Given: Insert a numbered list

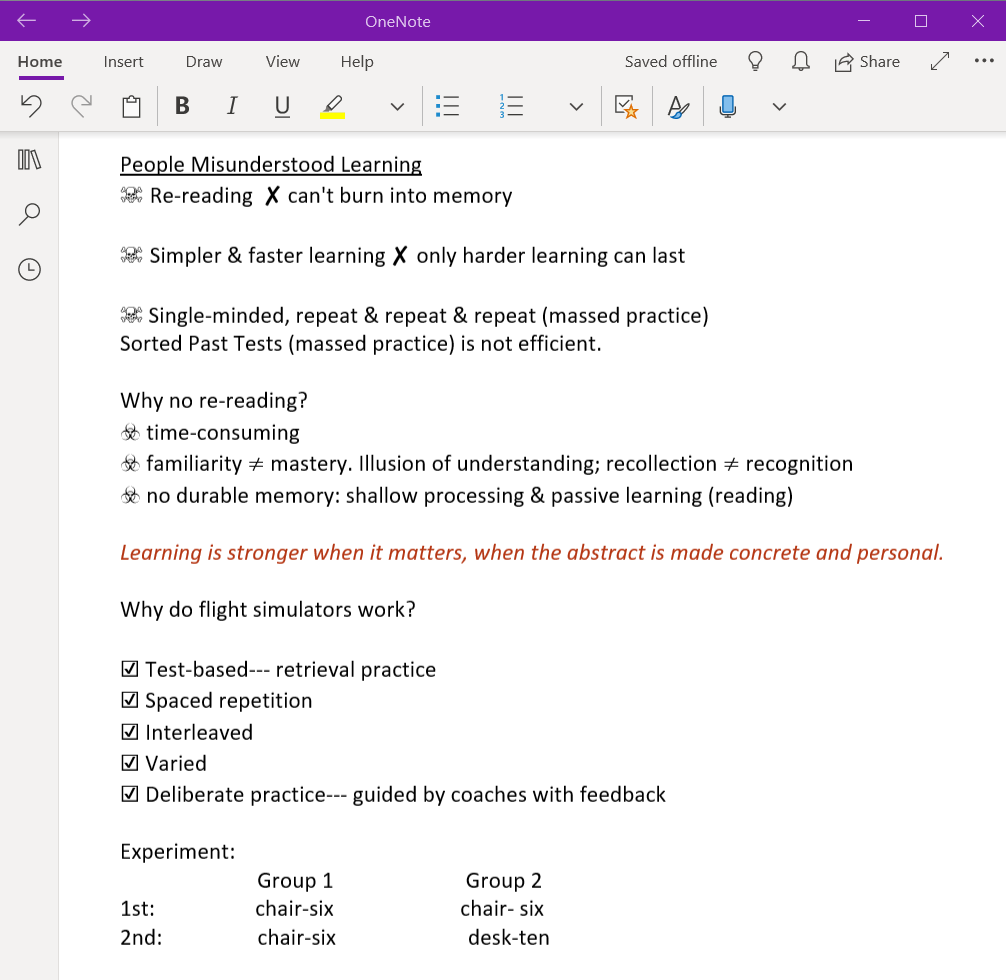Looking at the screenshot, I should click(x=511, y=106).
